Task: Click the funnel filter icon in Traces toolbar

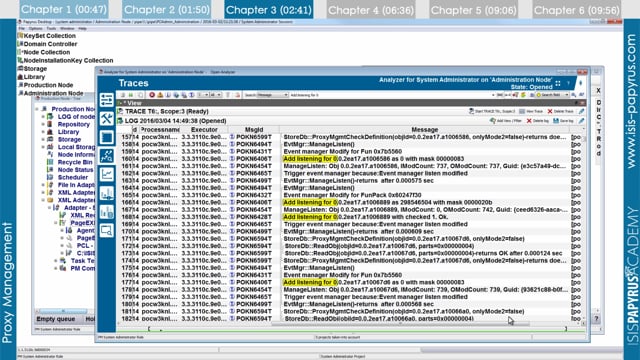Action: 228,95
